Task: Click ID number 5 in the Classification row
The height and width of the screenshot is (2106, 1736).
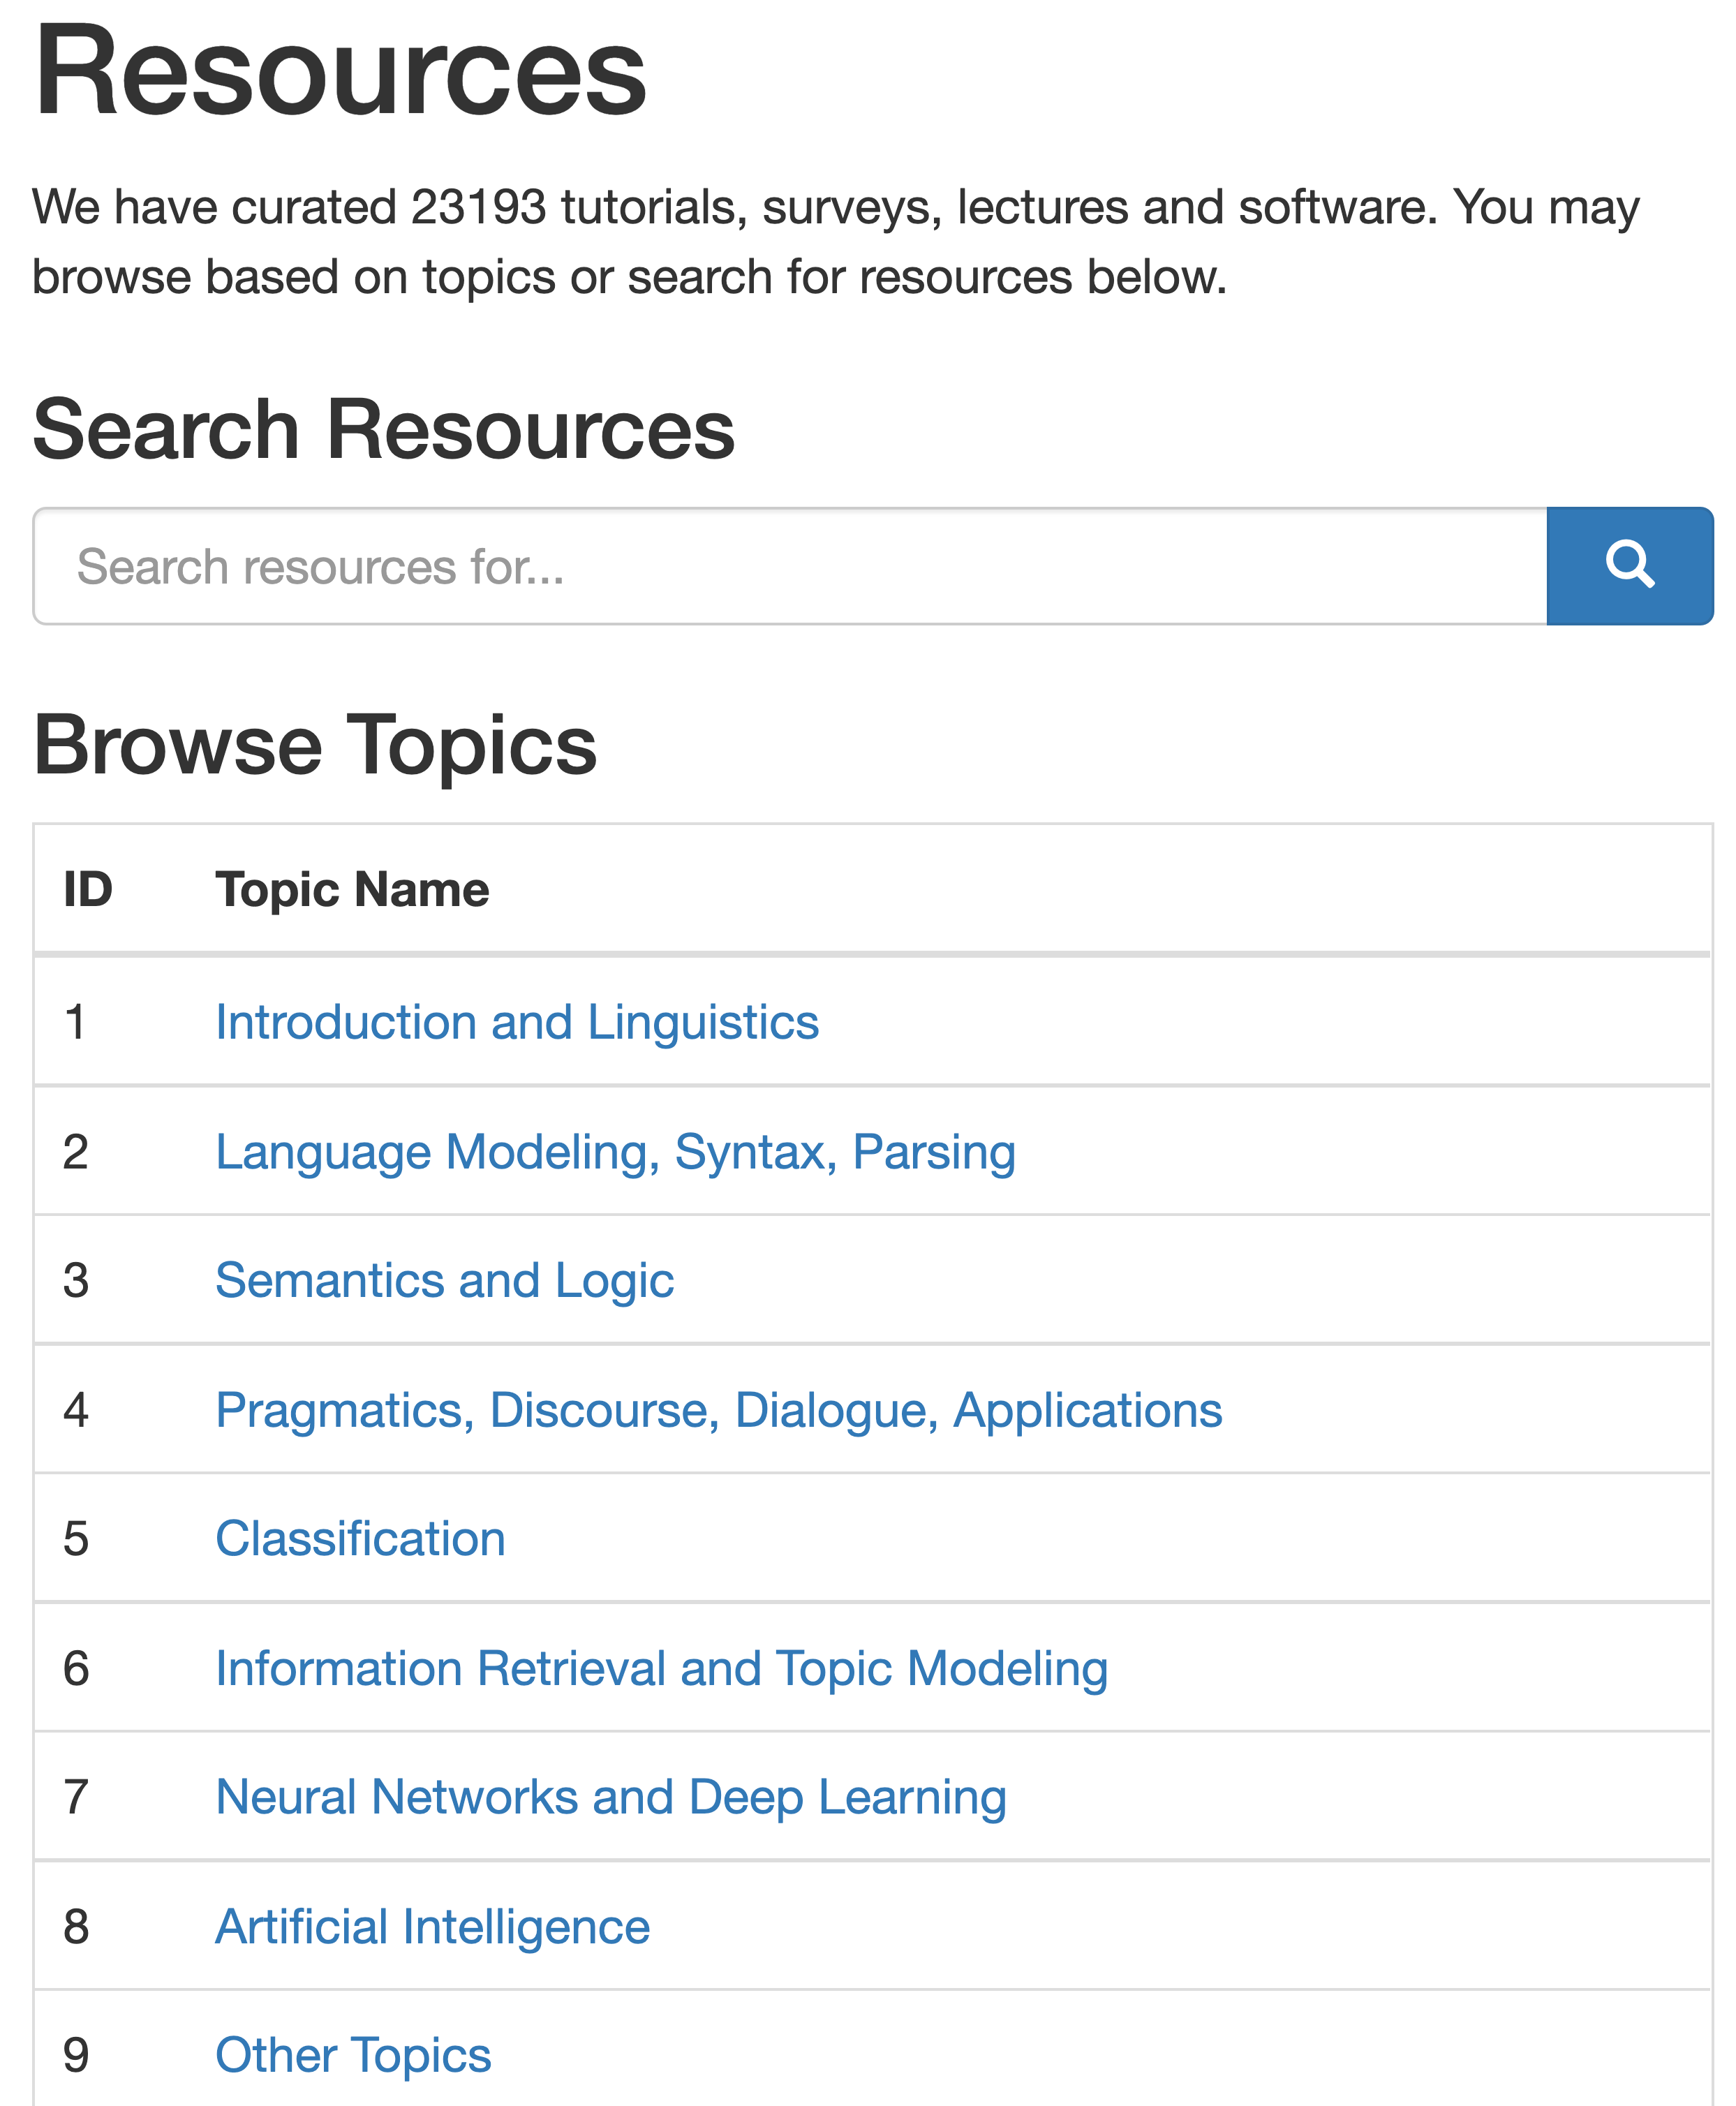Action: pos(76,1538)
